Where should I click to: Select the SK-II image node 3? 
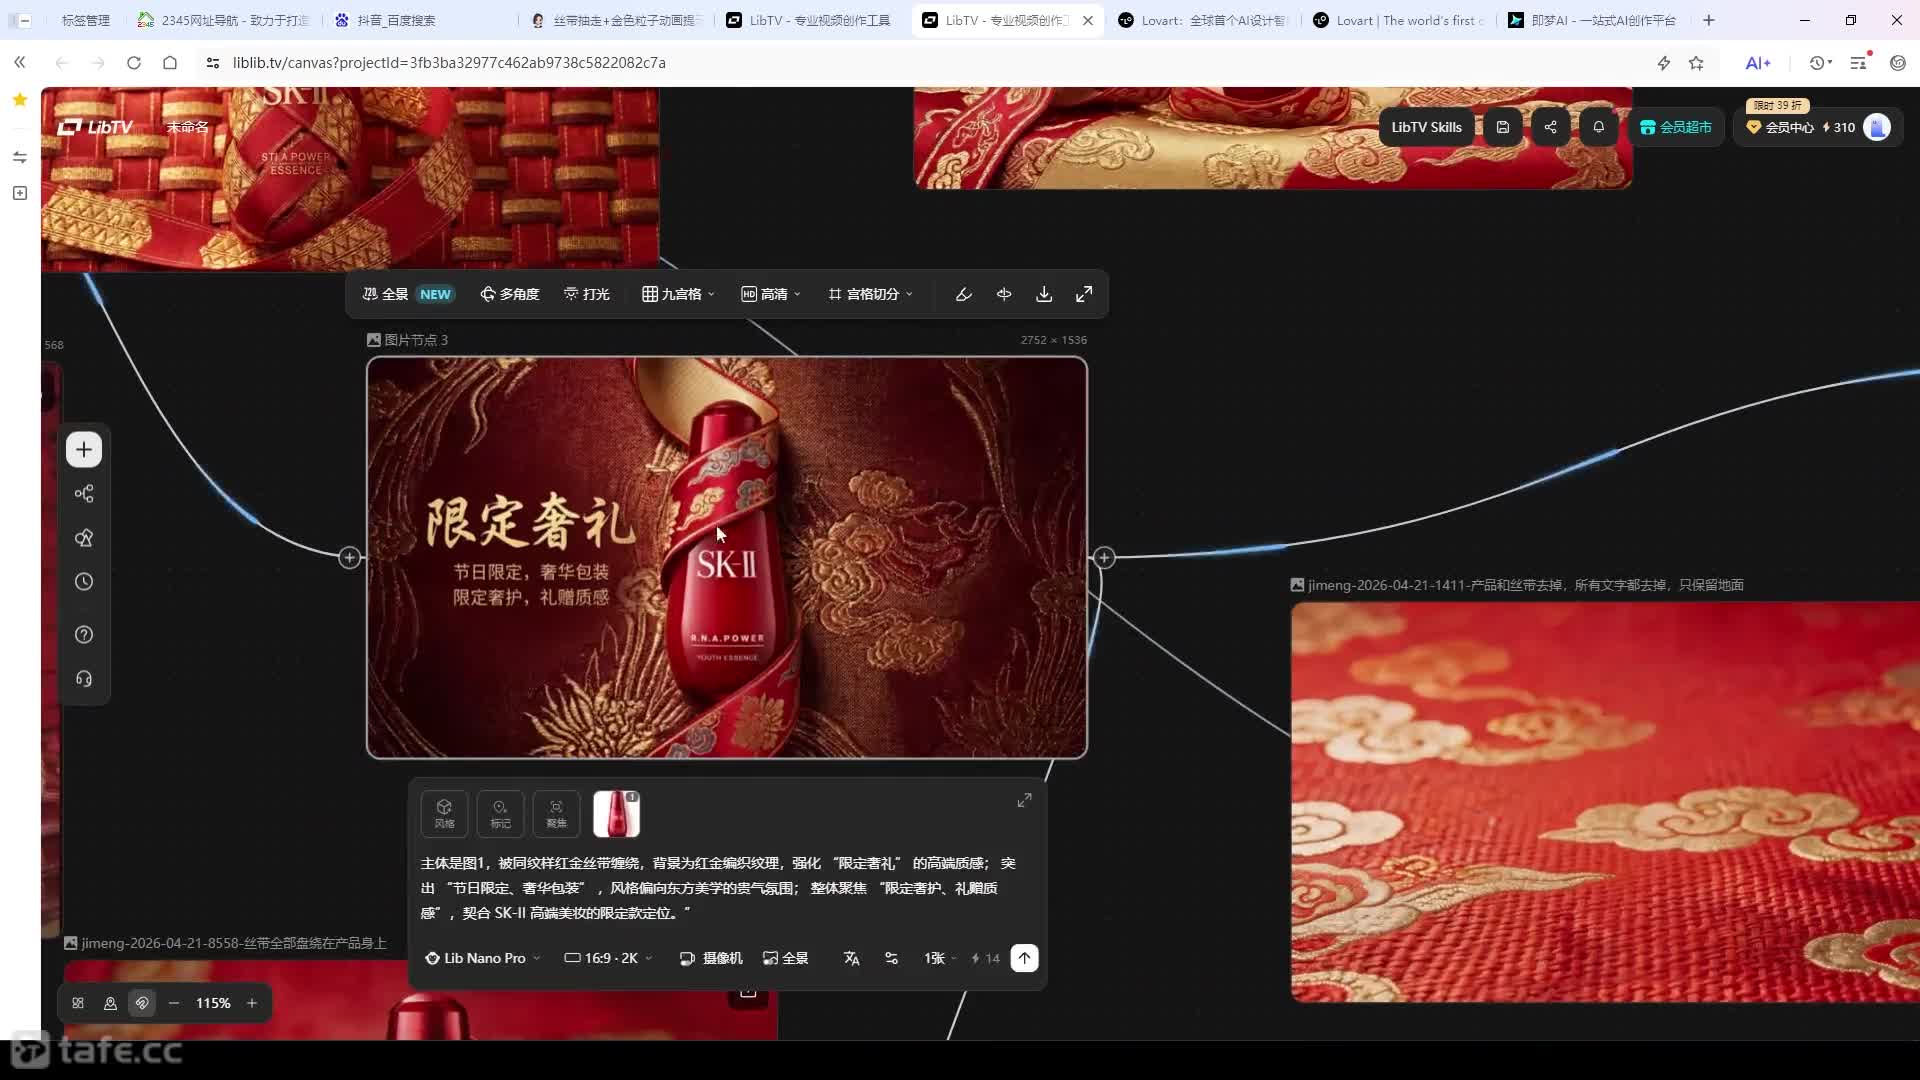coord(727,557)
